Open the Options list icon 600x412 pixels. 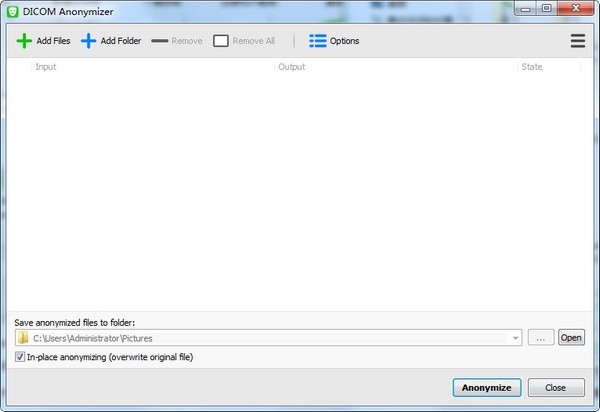(318, 41)
